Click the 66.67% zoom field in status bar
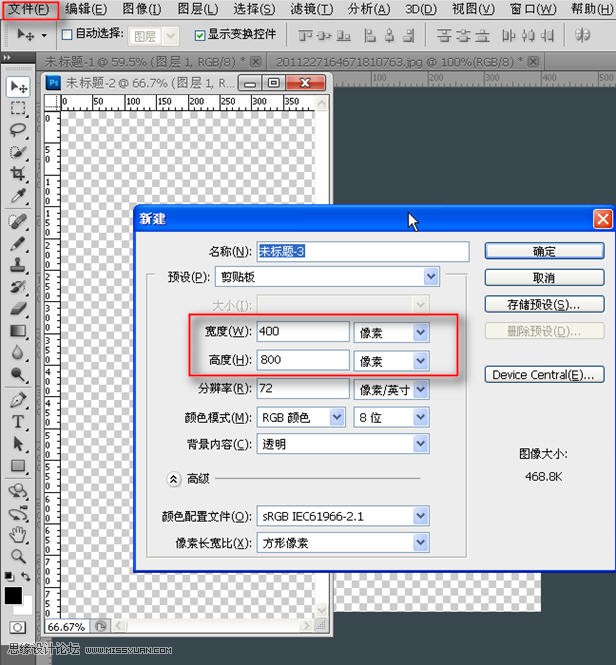The height and width of the screenshot is (665, 616). (66, 627)
